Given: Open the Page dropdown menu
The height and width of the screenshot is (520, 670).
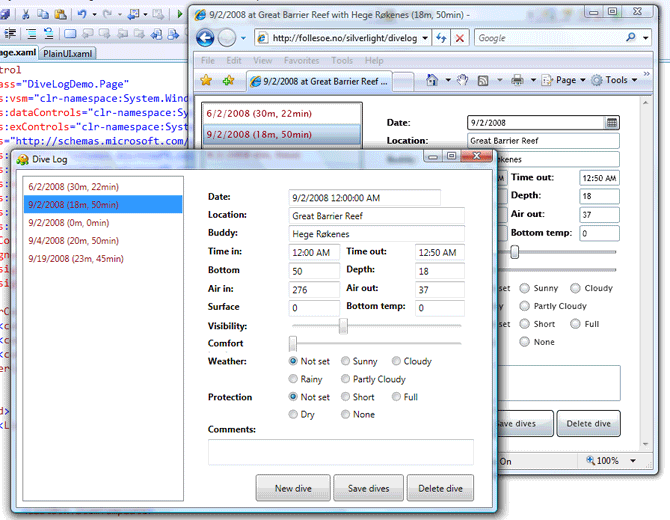Looking at the screenshot, I should pyautogui.click(x=564, y=80).
